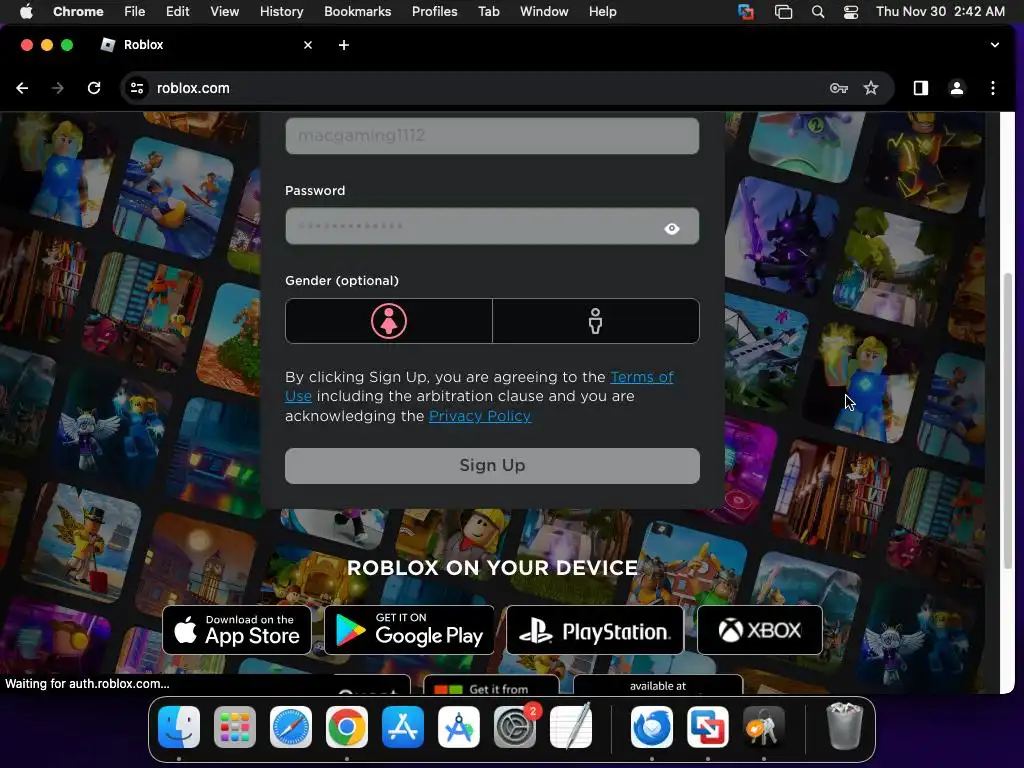Open a new tab with plus button
The image size is (1024, 768).
344,45
